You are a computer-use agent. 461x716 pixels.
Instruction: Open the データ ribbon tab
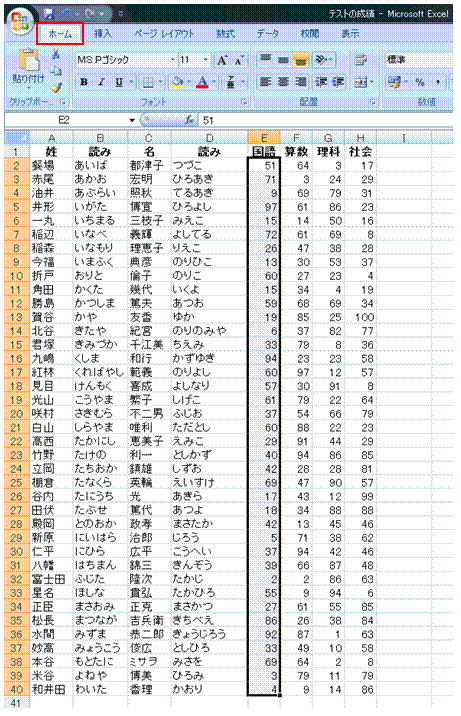(267, 33)
